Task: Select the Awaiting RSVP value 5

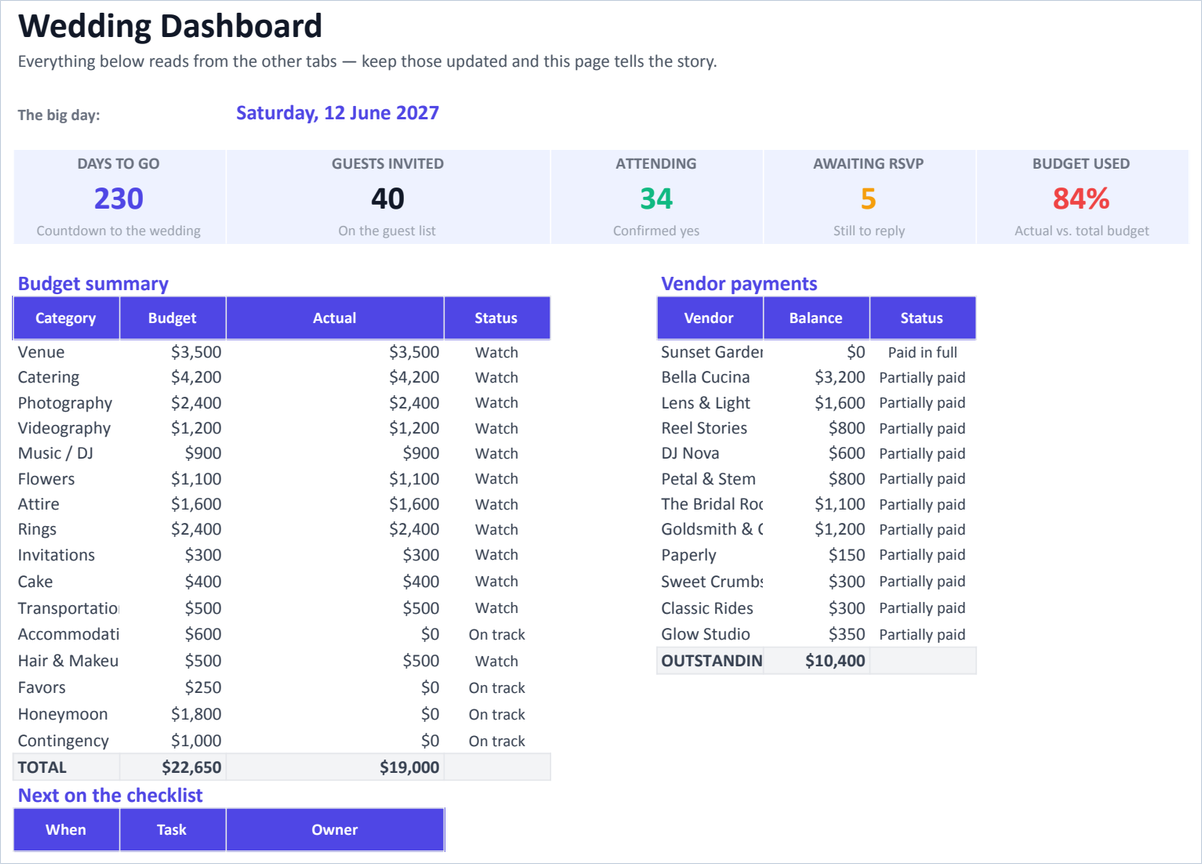Action: pos(869,198)
